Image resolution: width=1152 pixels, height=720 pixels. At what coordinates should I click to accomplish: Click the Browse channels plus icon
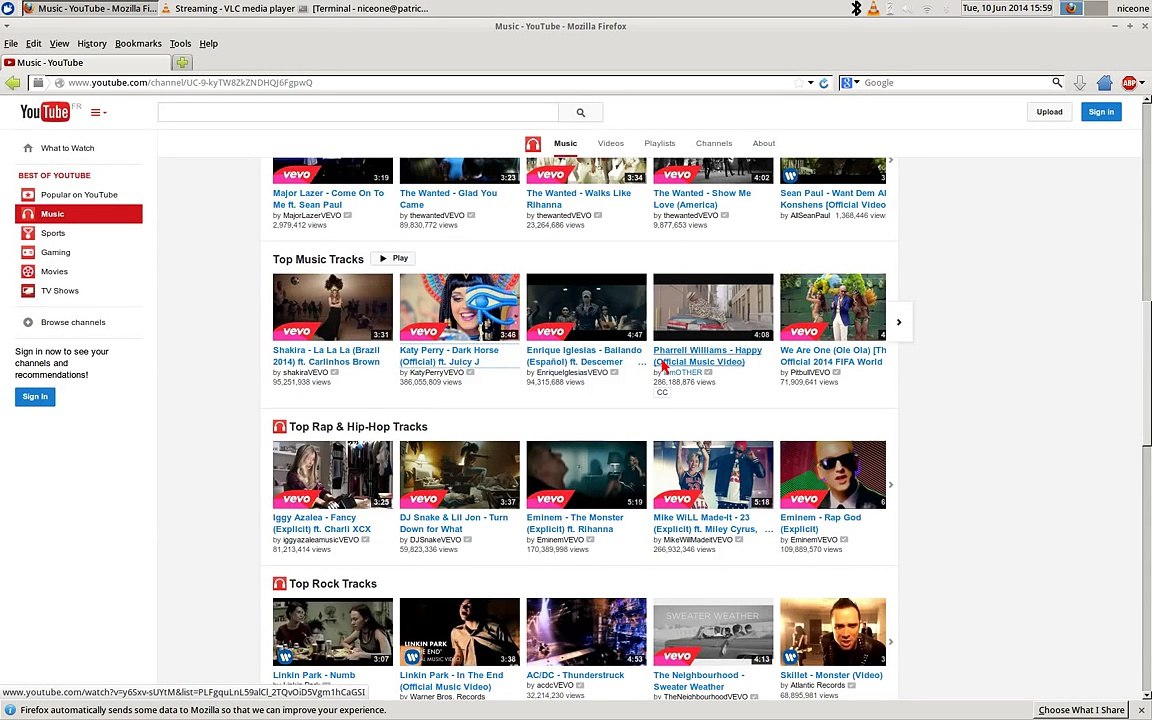28,323
